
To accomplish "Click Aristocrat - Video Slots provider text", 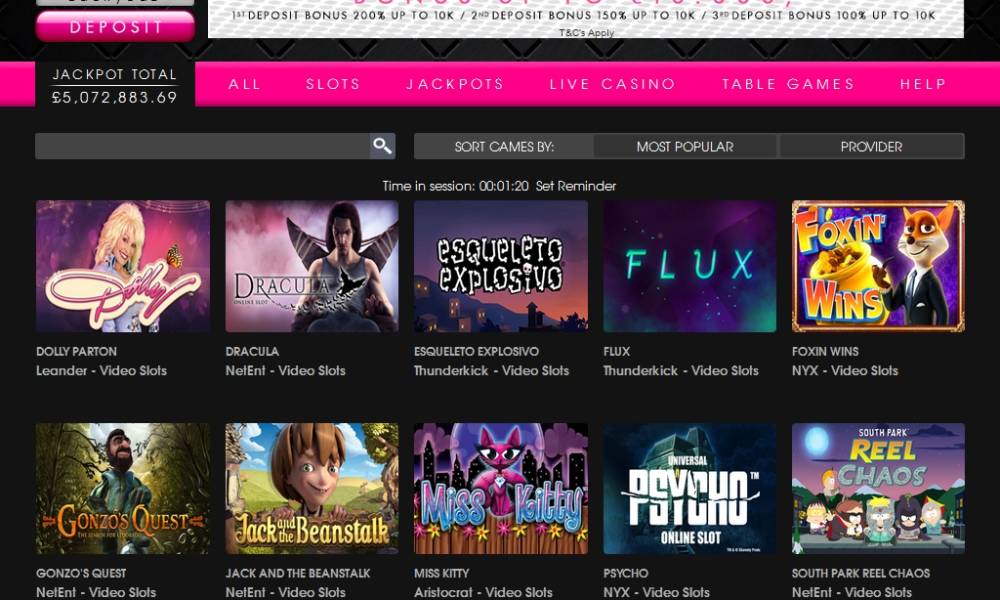I will [x=483, y=592].
